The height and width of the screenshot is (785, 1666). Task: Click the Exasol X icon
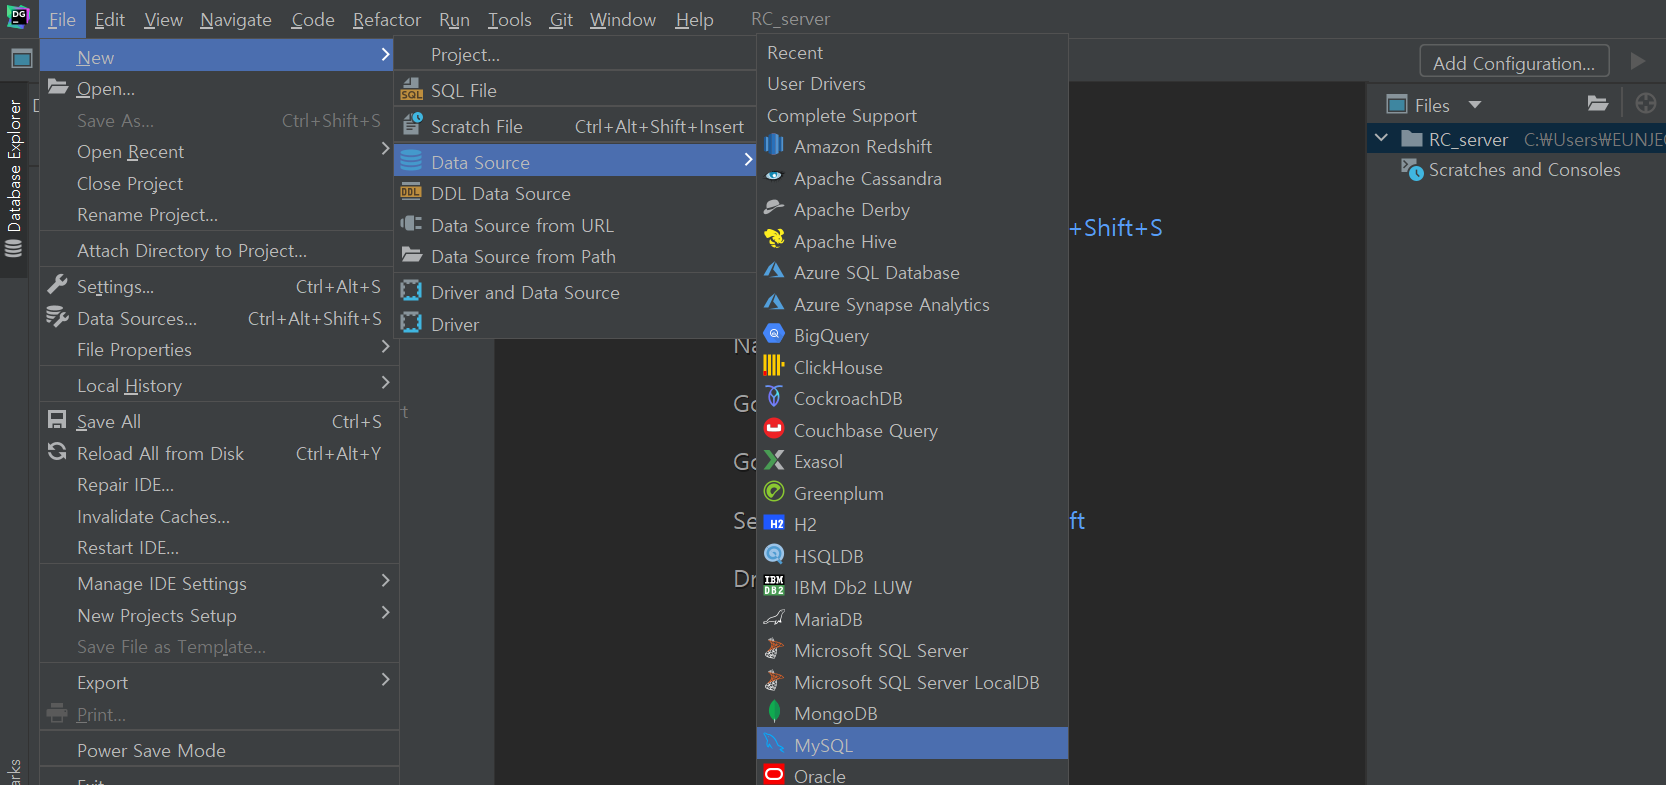tap(774, 460)
